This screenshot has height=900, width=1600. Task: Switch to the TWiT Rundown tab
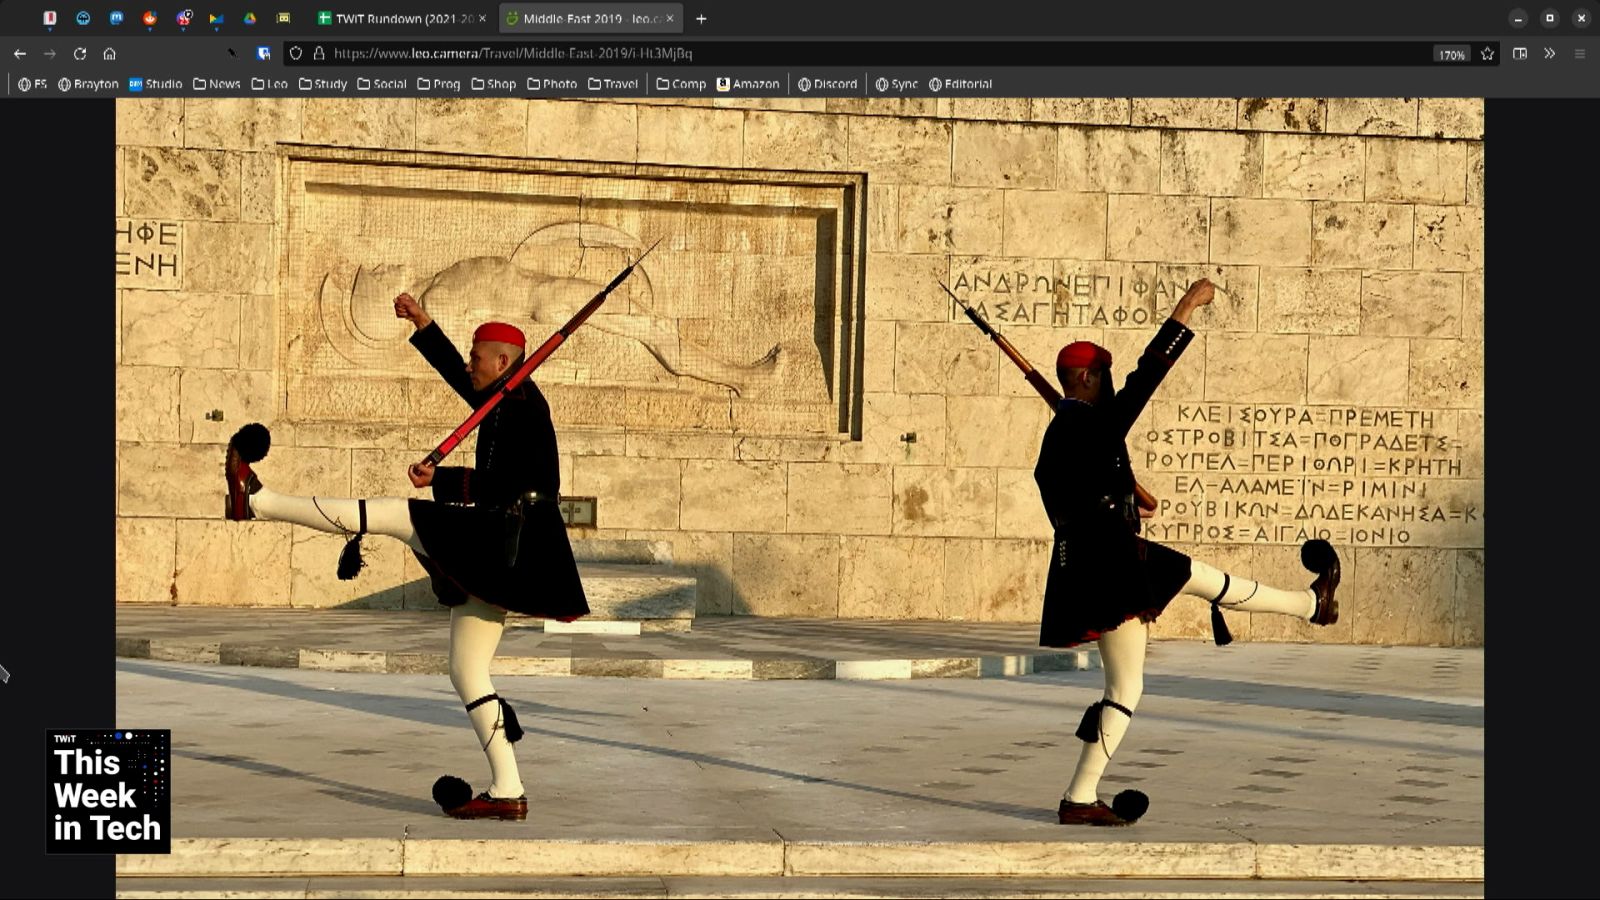tap(400, 18)
